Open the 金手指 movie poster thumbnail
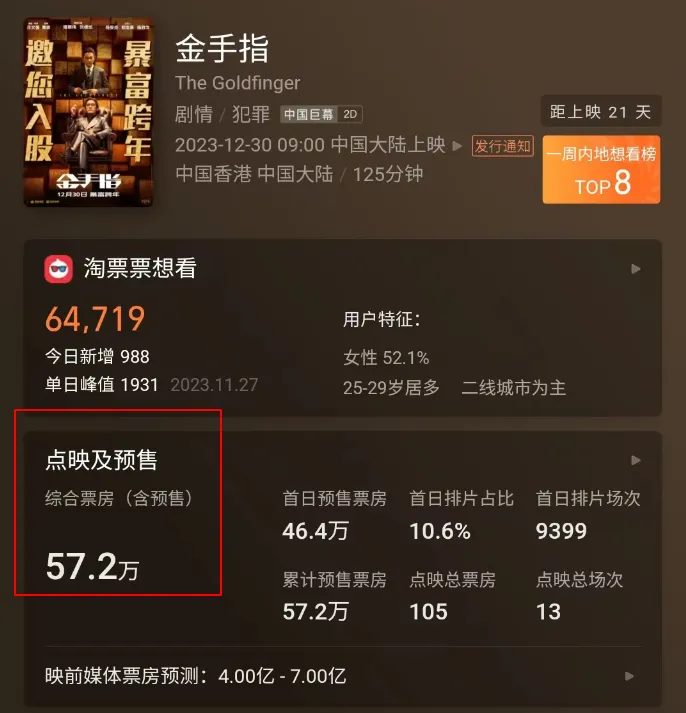 89,112
